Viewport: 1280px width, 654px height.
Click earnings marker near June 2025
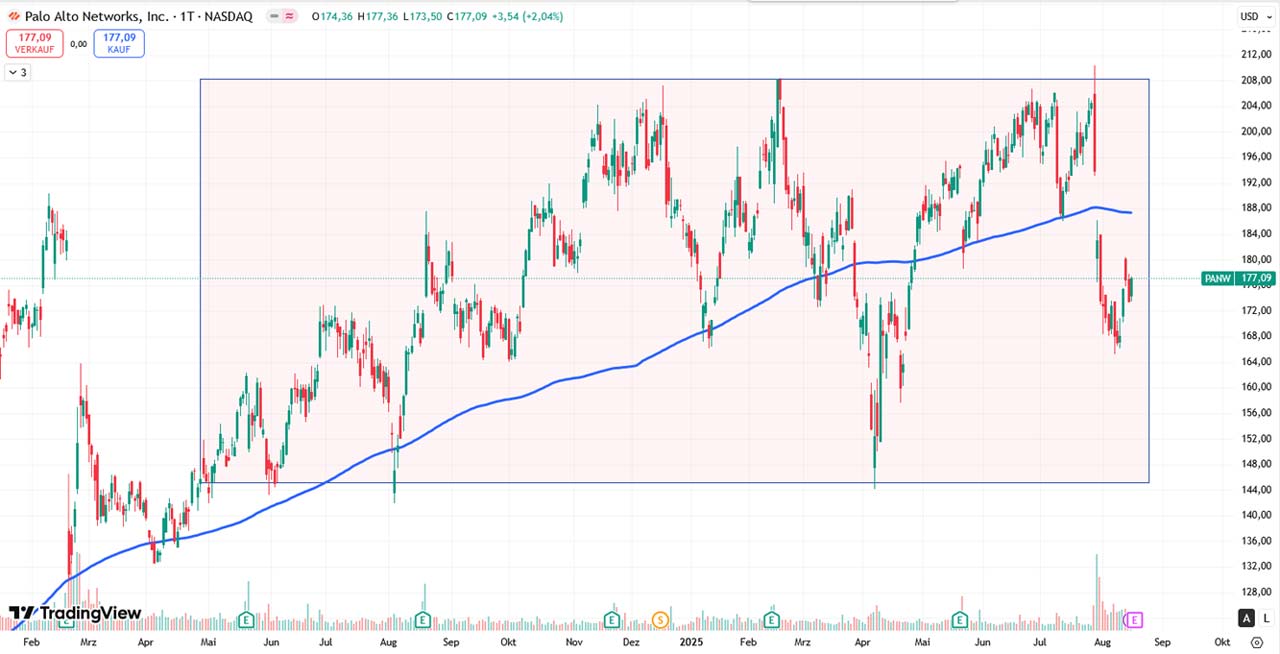point(960,620)
